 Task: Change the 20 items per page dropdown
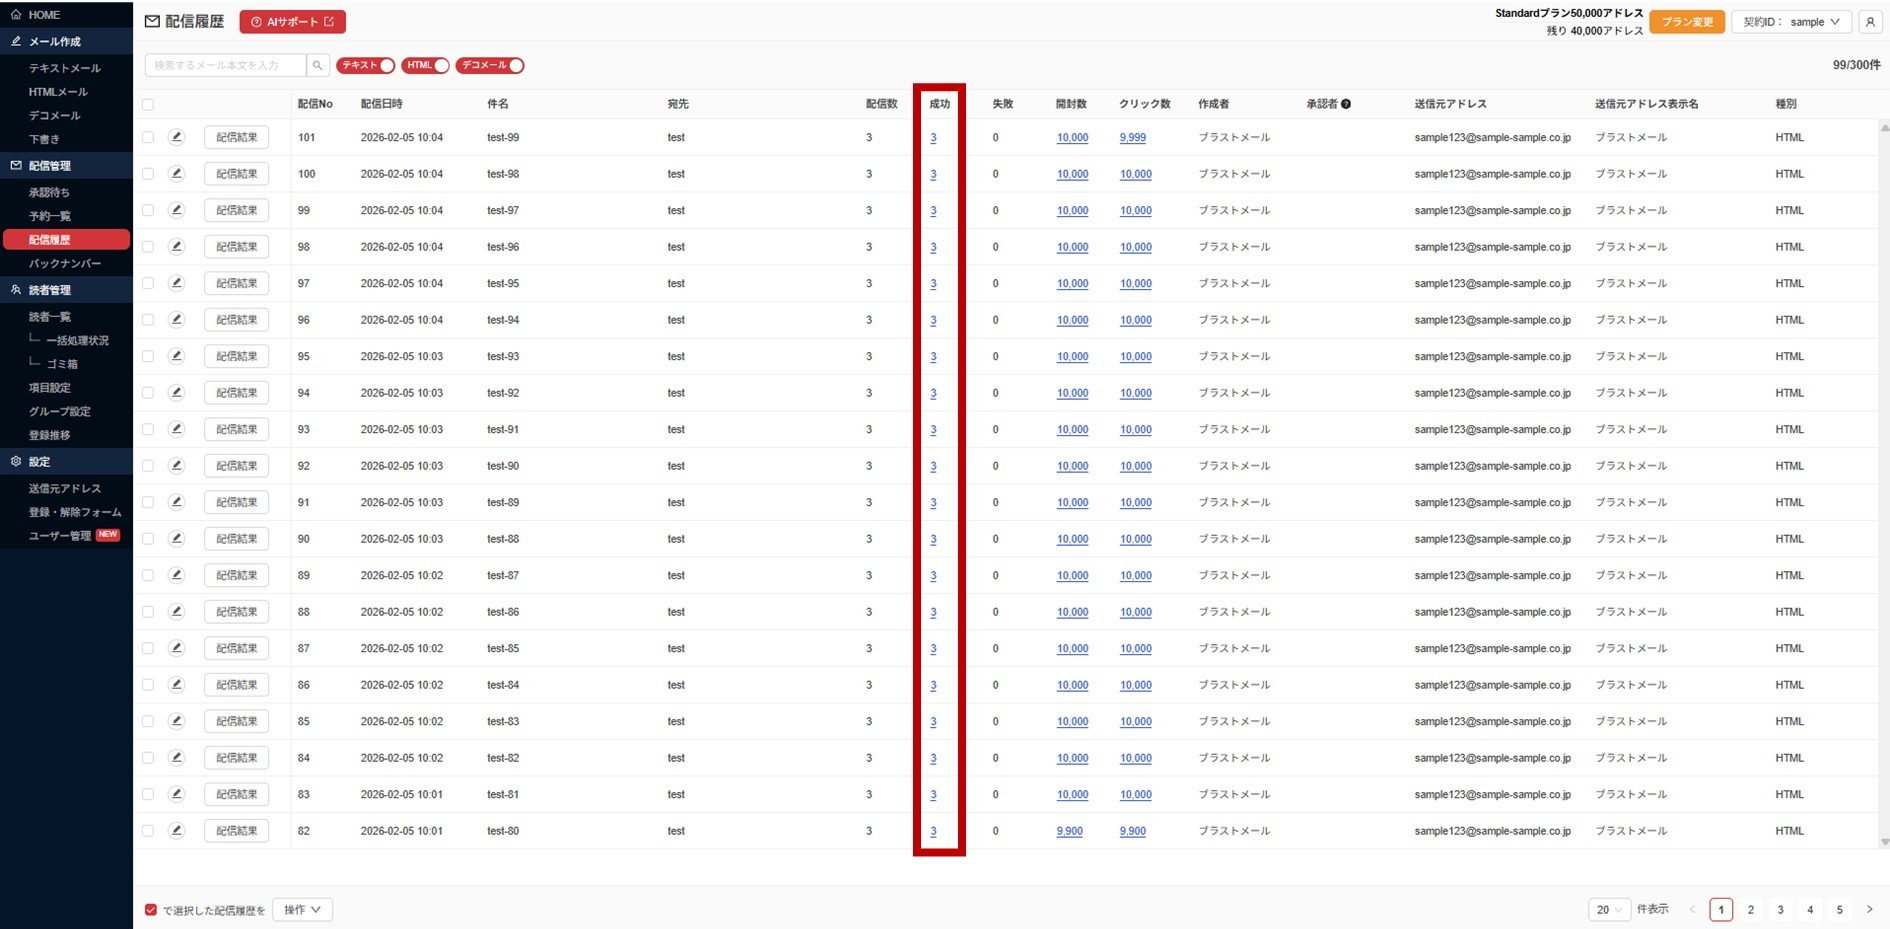1608,910
